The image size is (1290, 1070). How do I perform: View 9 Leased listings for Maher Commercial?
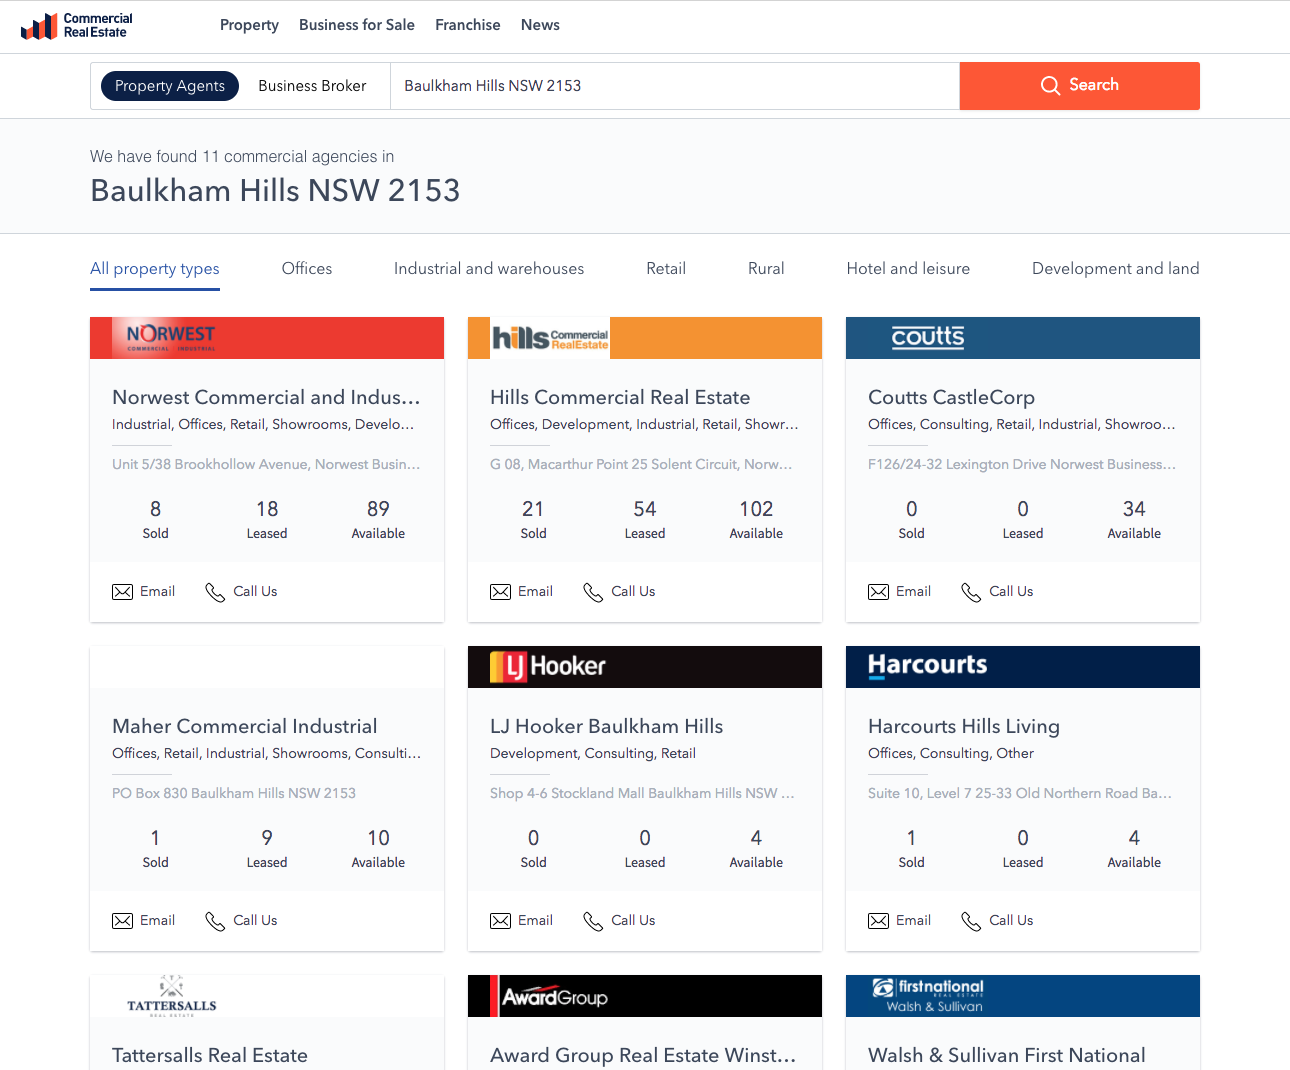[x=267, y=849]
